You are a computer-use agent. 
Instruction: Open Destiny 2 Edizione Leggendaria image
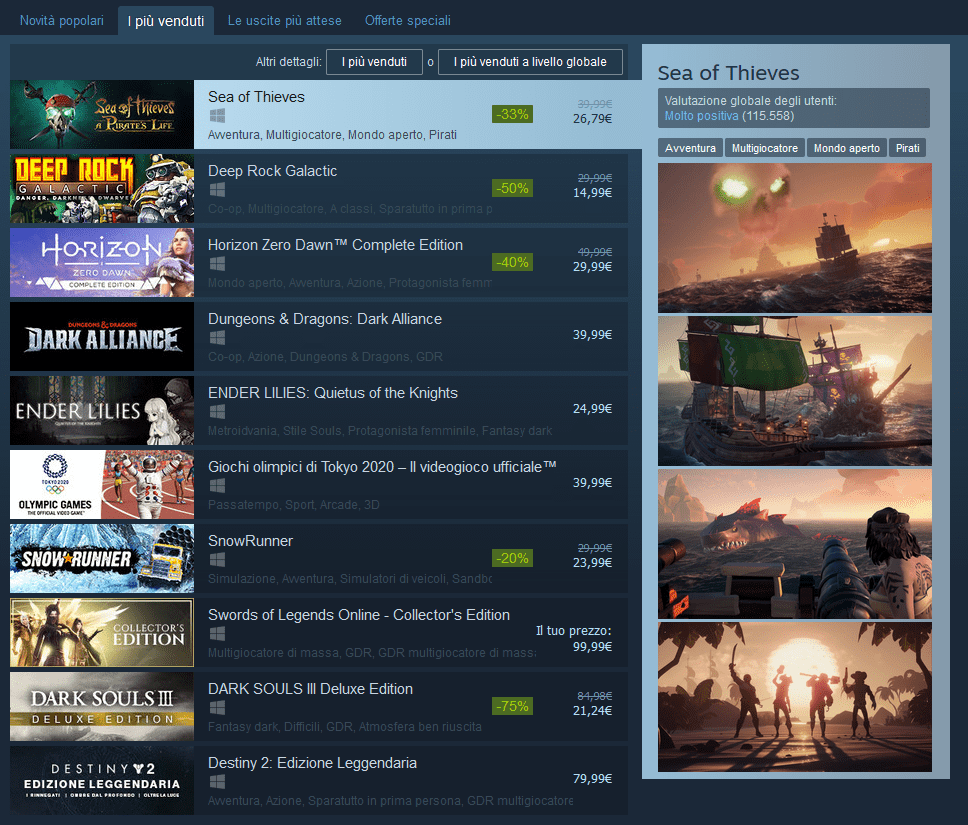(x=102, y=781)
